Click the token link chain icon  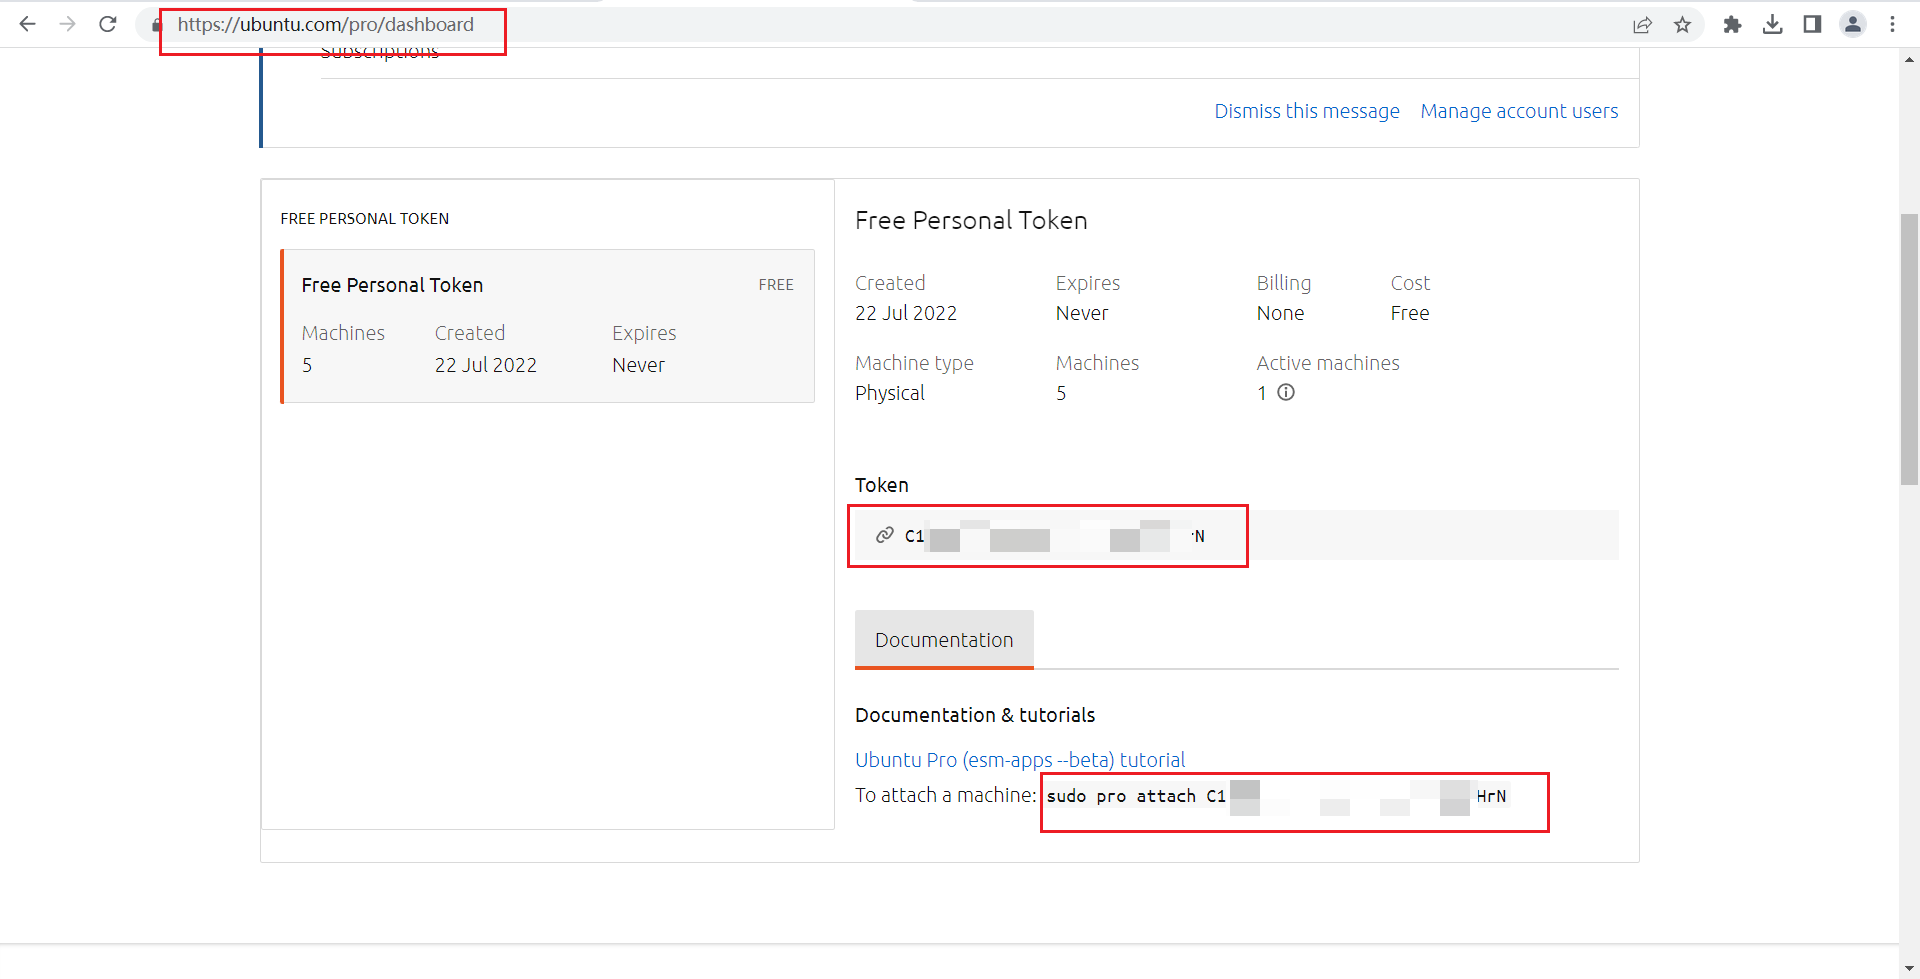[884, 535]
